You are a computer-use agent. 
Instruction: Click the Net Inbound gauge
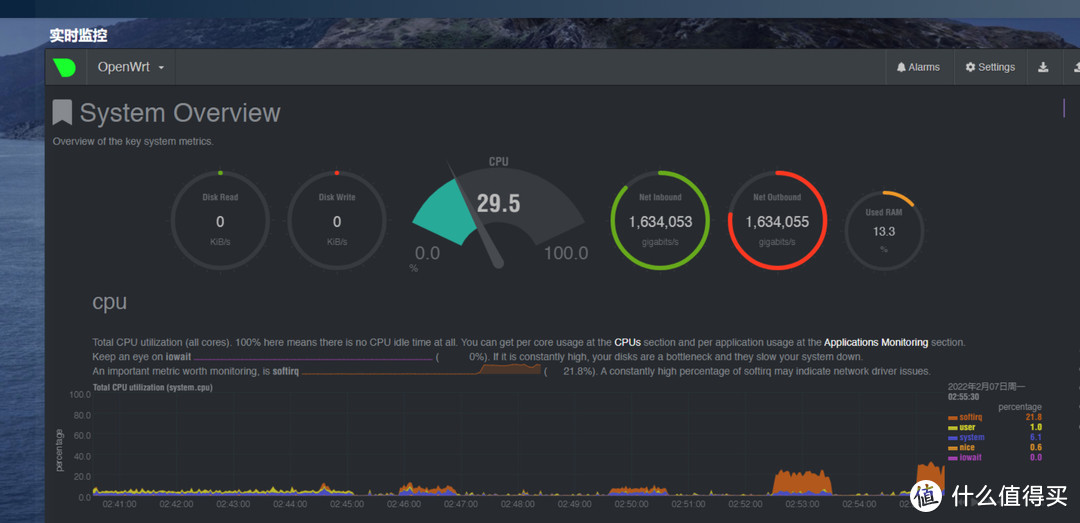(660, 221)
